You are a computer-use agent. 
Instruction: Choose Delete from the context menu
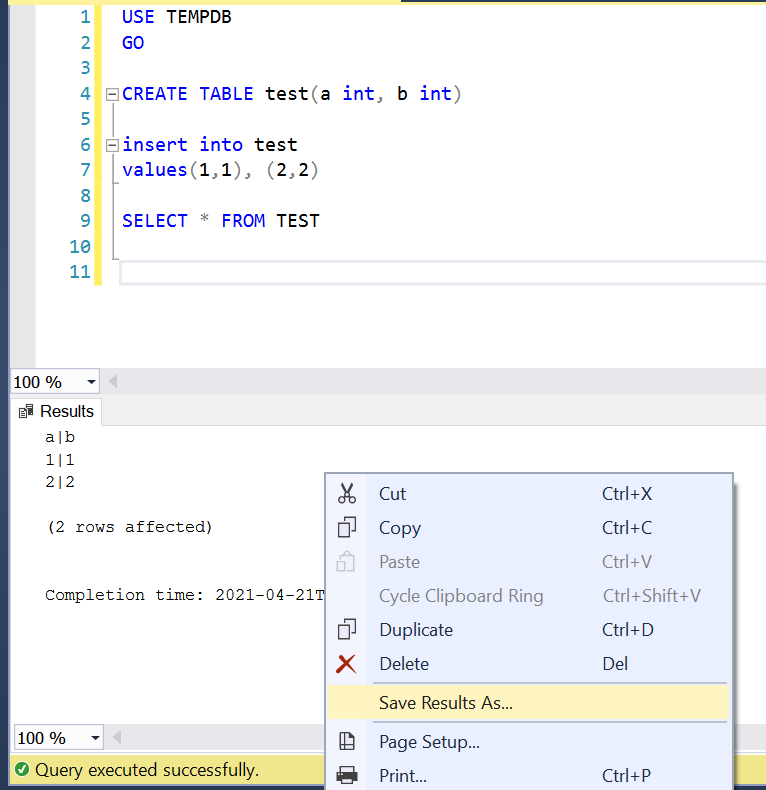[528, 664]
